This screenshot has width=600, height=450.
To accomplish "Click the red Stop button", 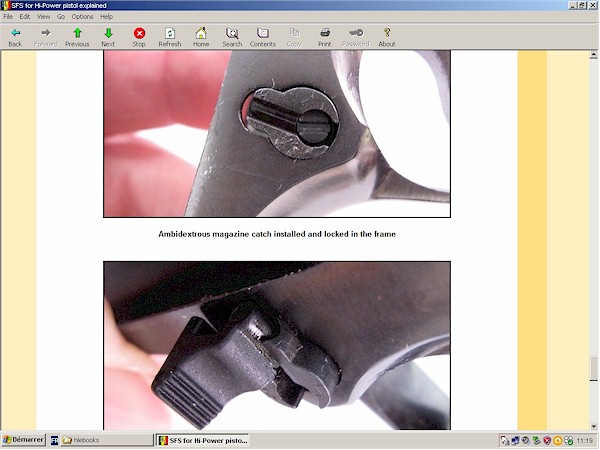I will [139, 38].
